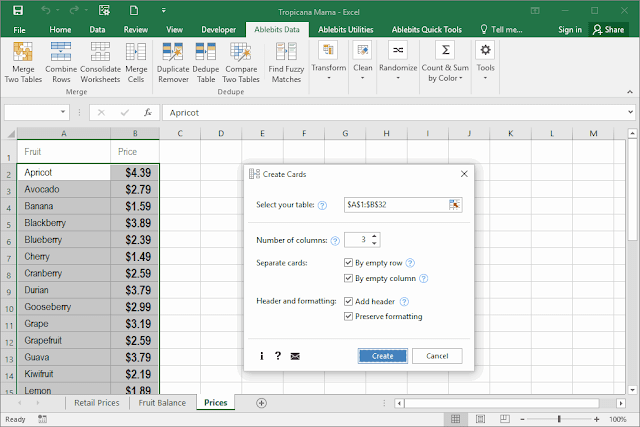
Task: Launch Merge Two Tables tool
Action: (x=23, y=62)
